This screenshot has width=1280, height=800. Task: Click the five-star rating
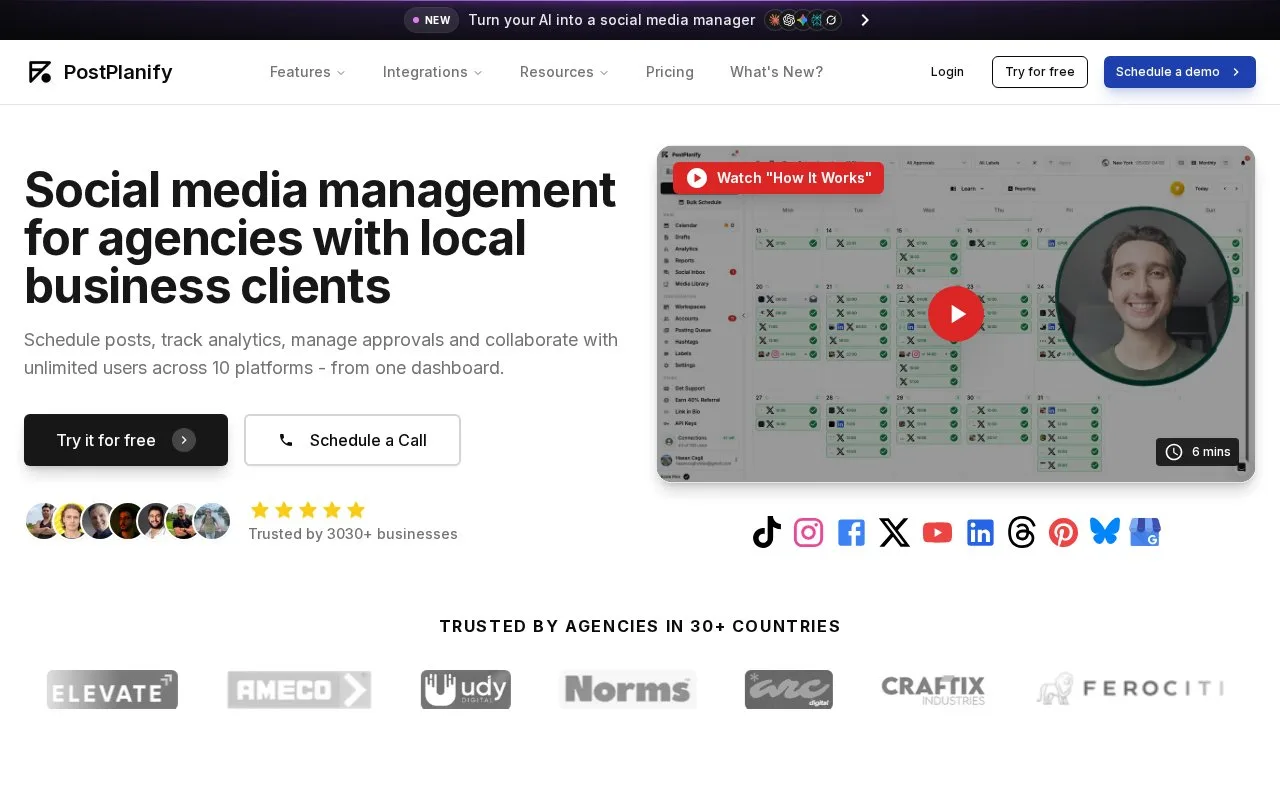click(308, 510)
